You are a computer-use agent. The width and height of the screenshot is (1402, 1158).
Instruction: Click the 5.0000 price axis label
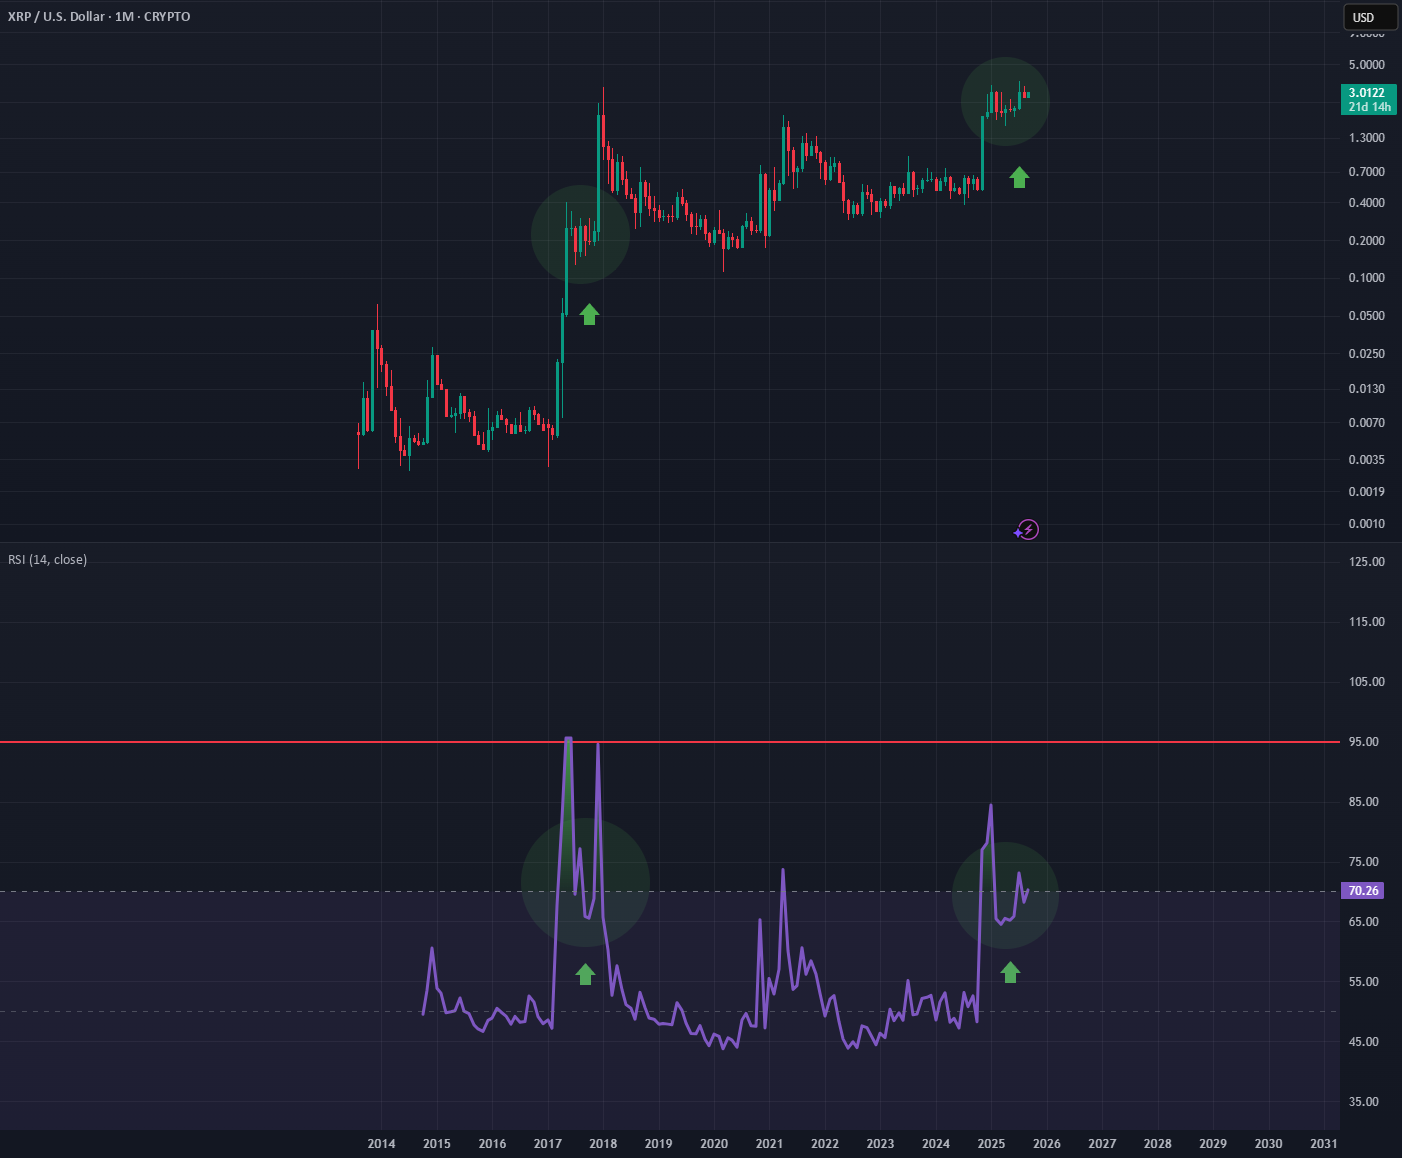tap(1367, 65)
